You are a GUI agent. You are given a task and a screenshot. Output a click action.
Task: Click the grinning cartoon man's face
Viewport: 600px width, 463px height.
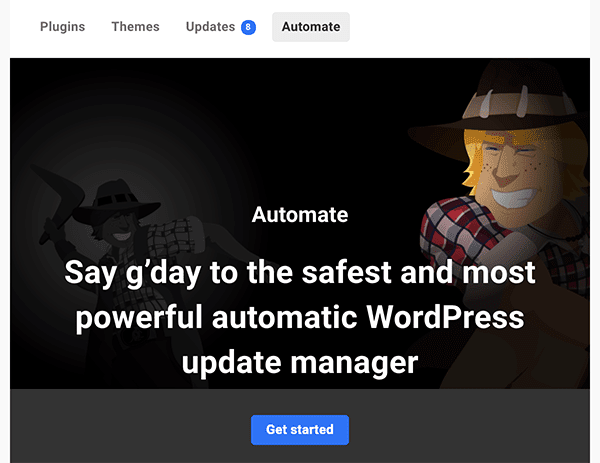515,174
